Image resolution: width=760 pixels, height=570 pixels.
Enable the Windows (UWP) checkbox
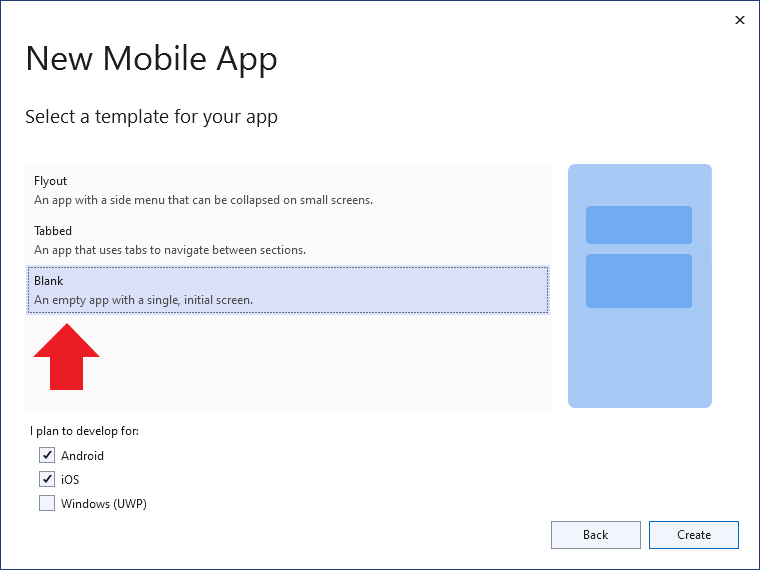coord(47,503)
